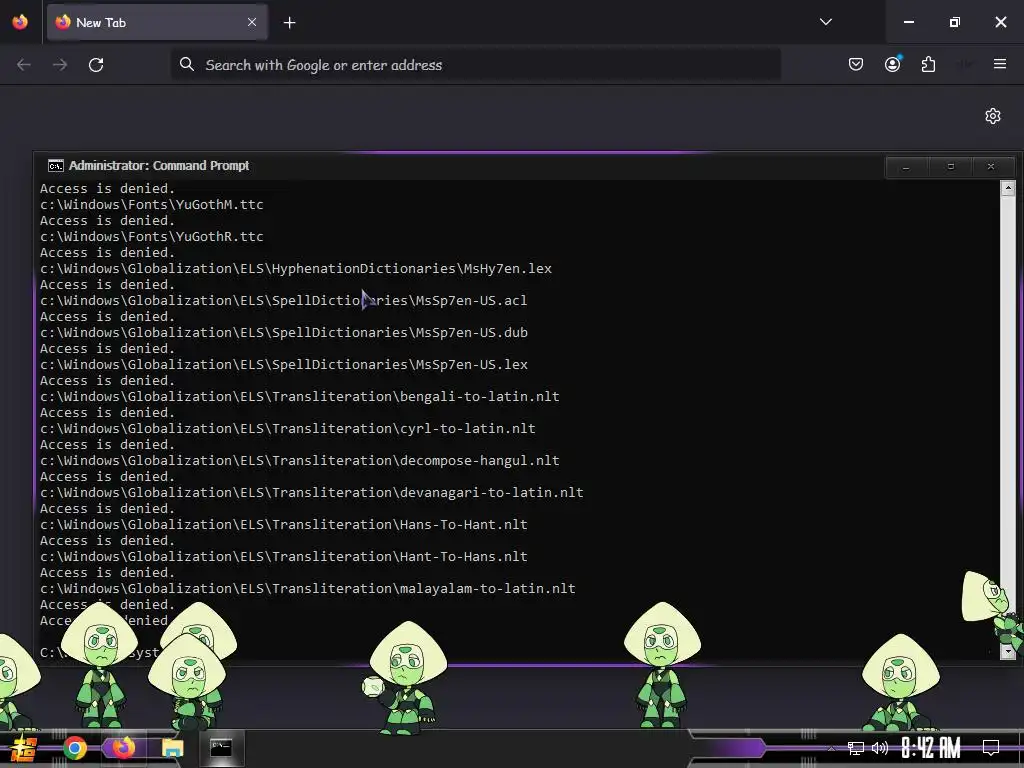
Task: Close the Administrator Command Prompt window
Action: coord(991,167)
